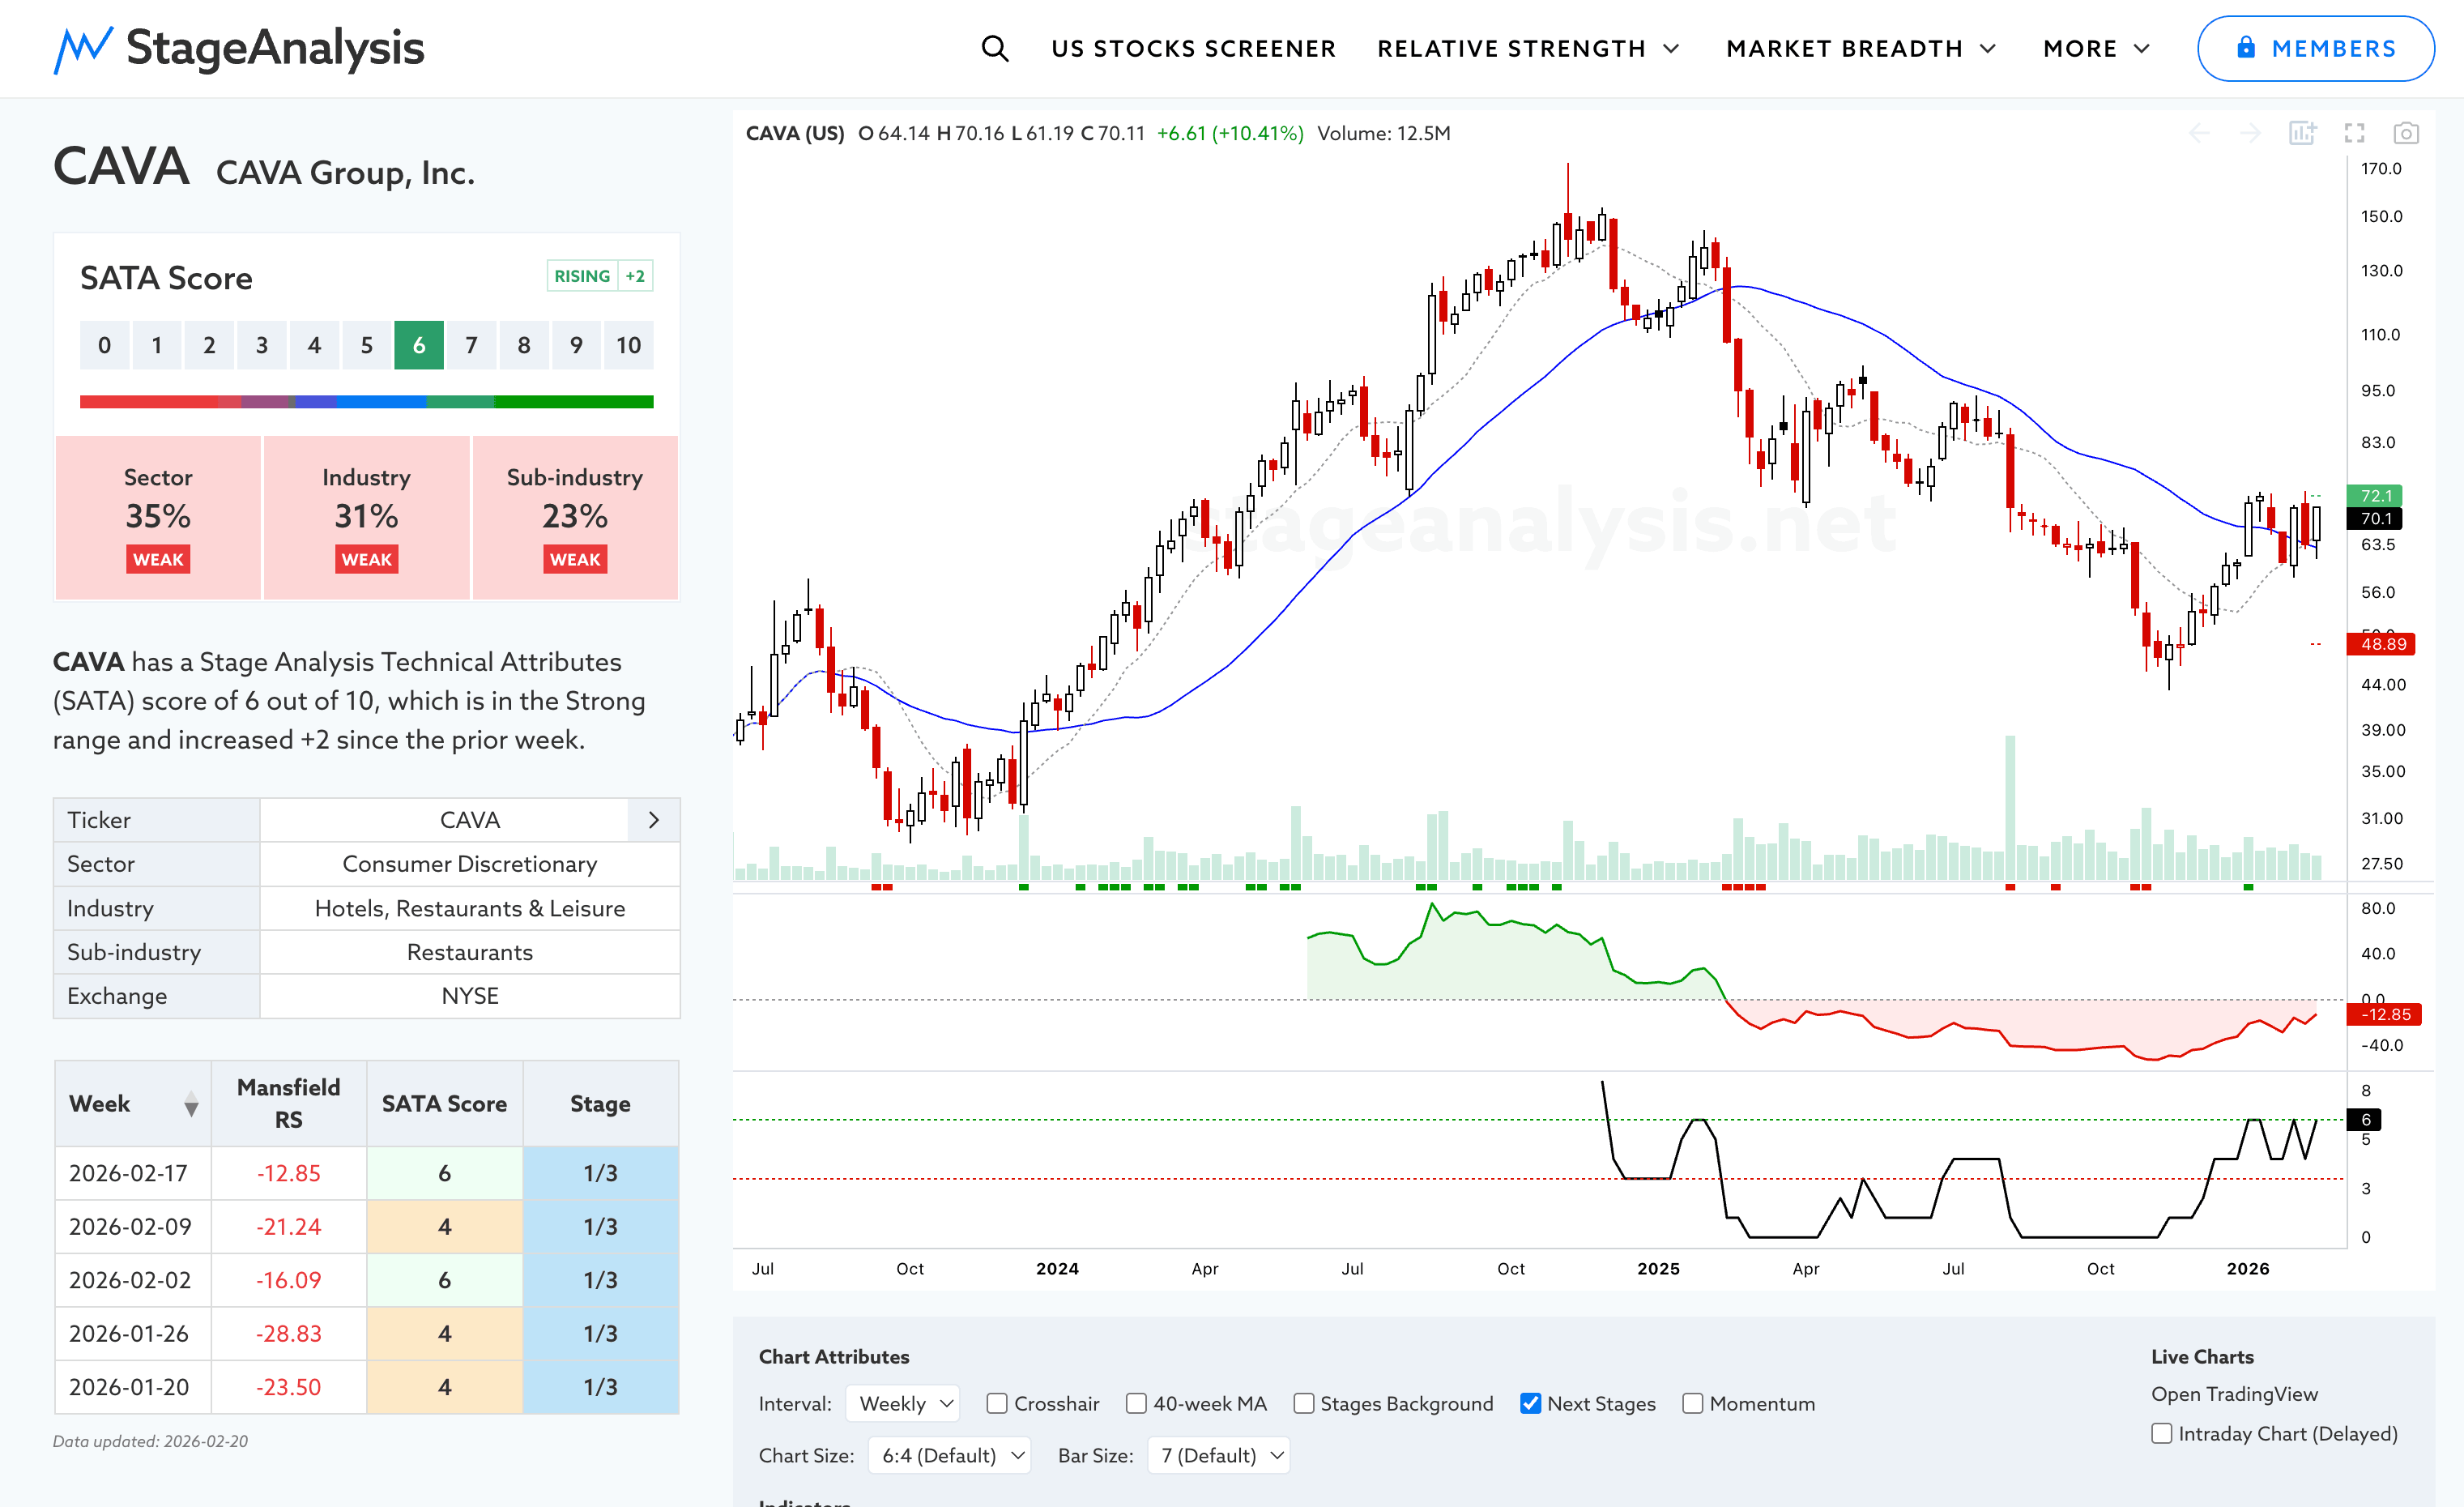Take a chart snapshot with camera icon

[2406, 133]
